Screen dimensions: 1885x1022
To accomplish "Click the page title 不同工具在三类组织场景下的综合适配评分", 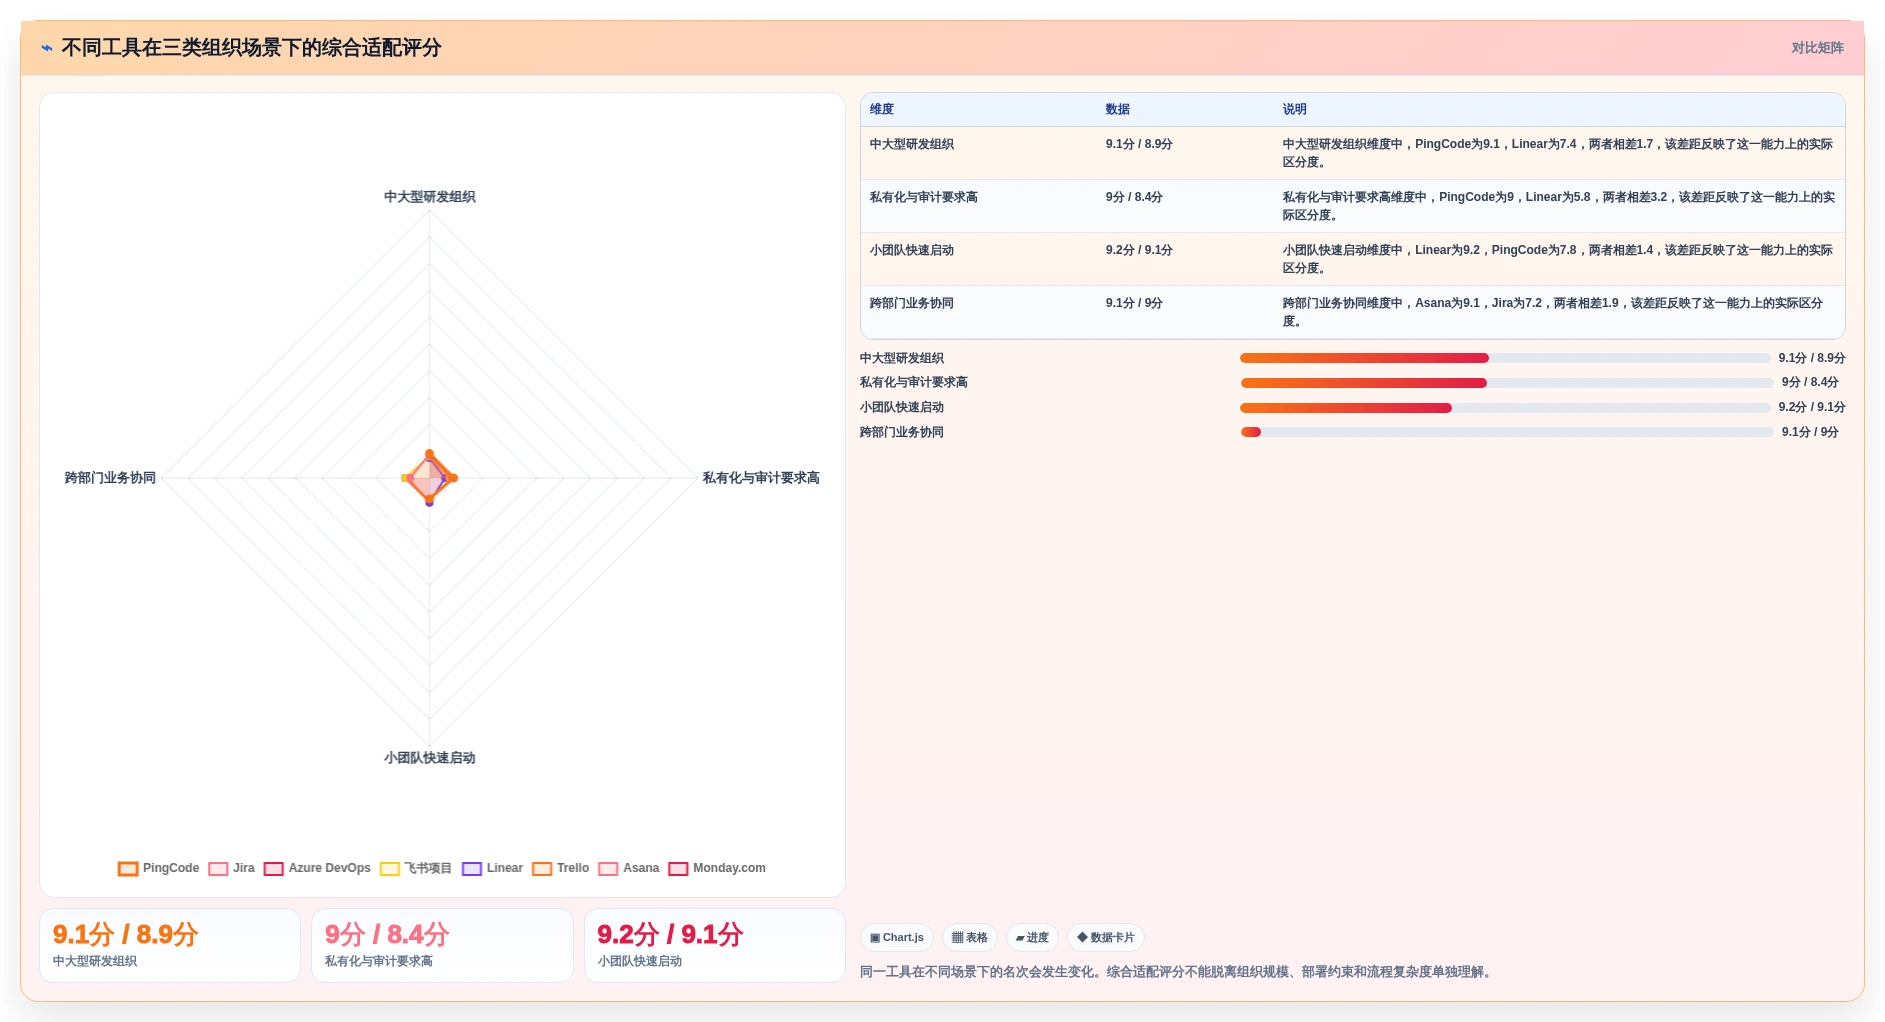I will pyautogui.click(x=252, y=48).
